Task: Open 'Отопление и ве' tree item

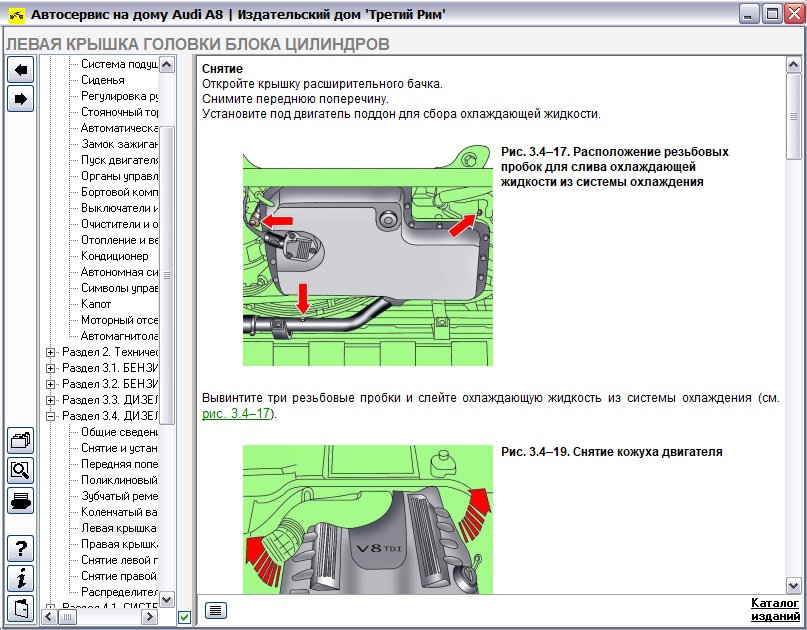Action: [119, 240]
